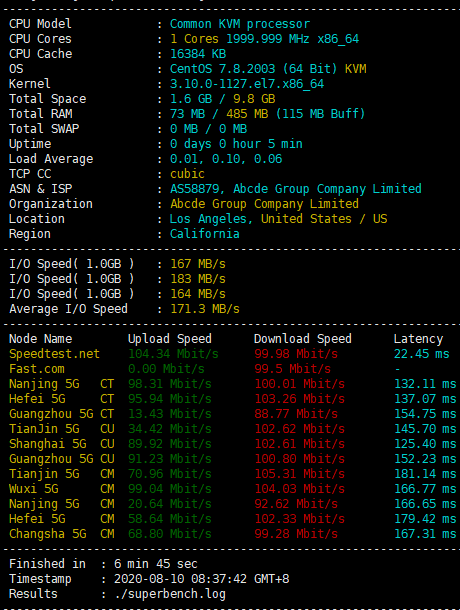
Task: Click the 'Nanjing 5G CT' node row
Action: (61, 384)
